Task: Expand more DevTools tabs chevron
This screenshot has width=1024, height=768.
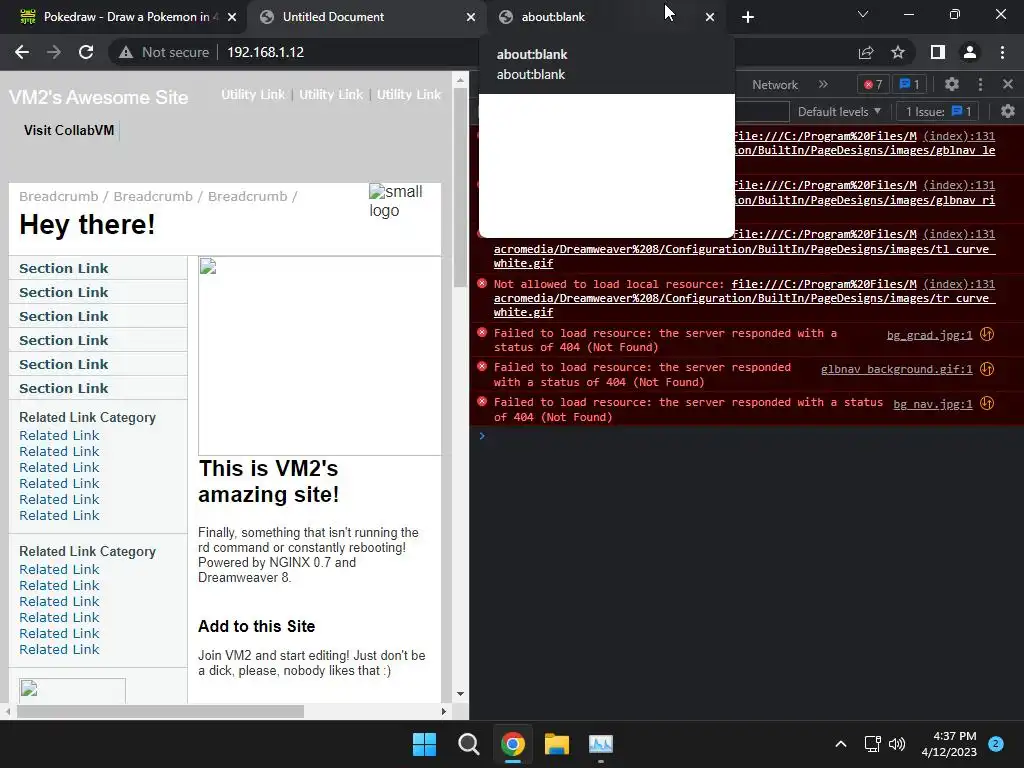Action: tap(823, 84)
